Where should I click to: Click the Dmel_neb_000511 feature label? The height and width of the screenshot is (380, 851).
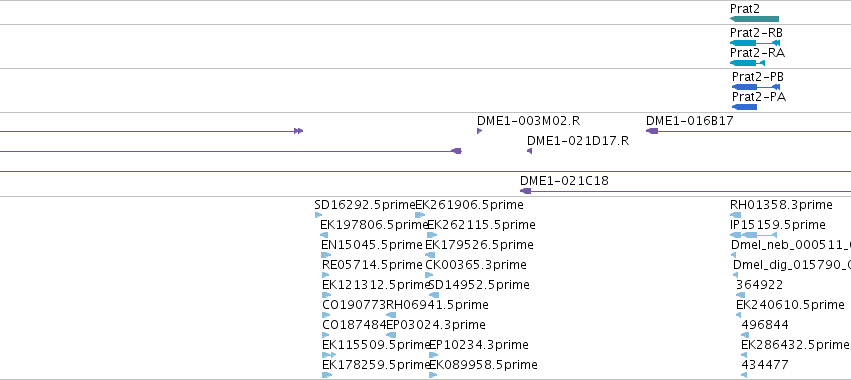791,245
